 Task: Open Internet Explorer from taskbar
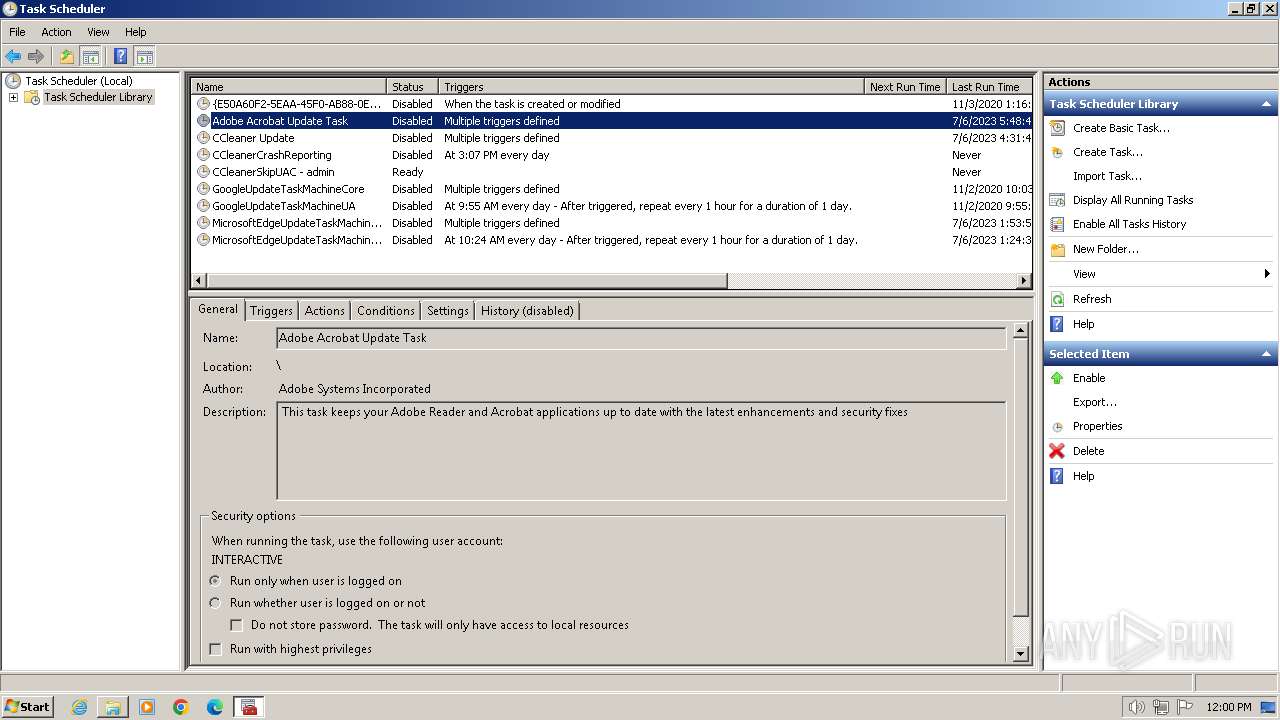[79, 707]
